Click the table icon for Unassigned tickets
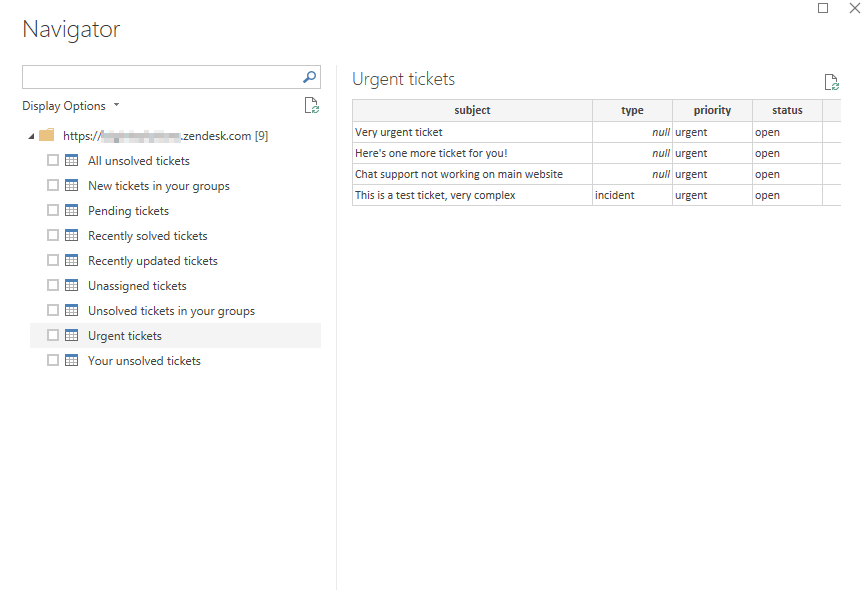866x590 pixels. [x=72, y=286]
